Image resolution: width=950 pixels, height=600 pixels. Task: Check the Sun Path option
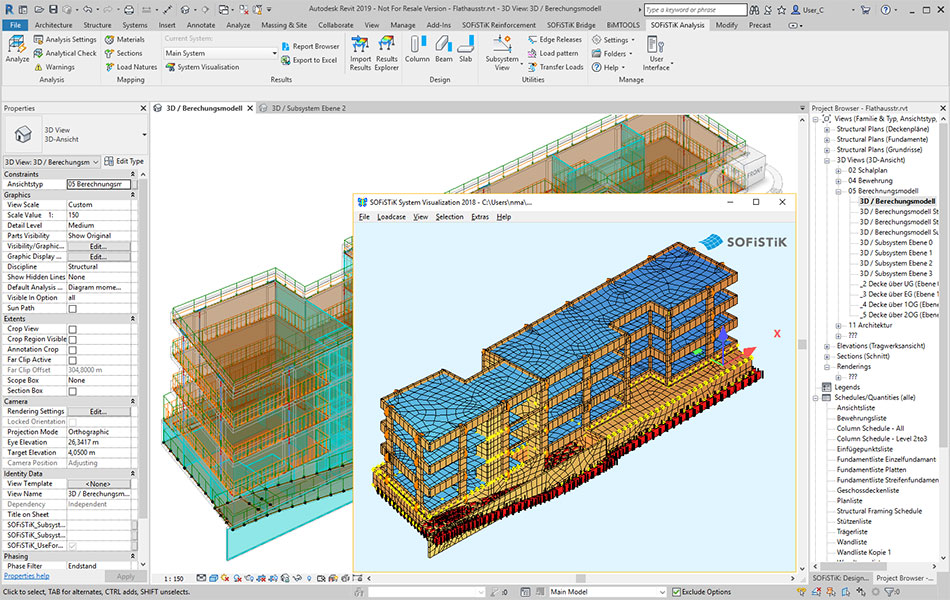click(x=72, y=308)
